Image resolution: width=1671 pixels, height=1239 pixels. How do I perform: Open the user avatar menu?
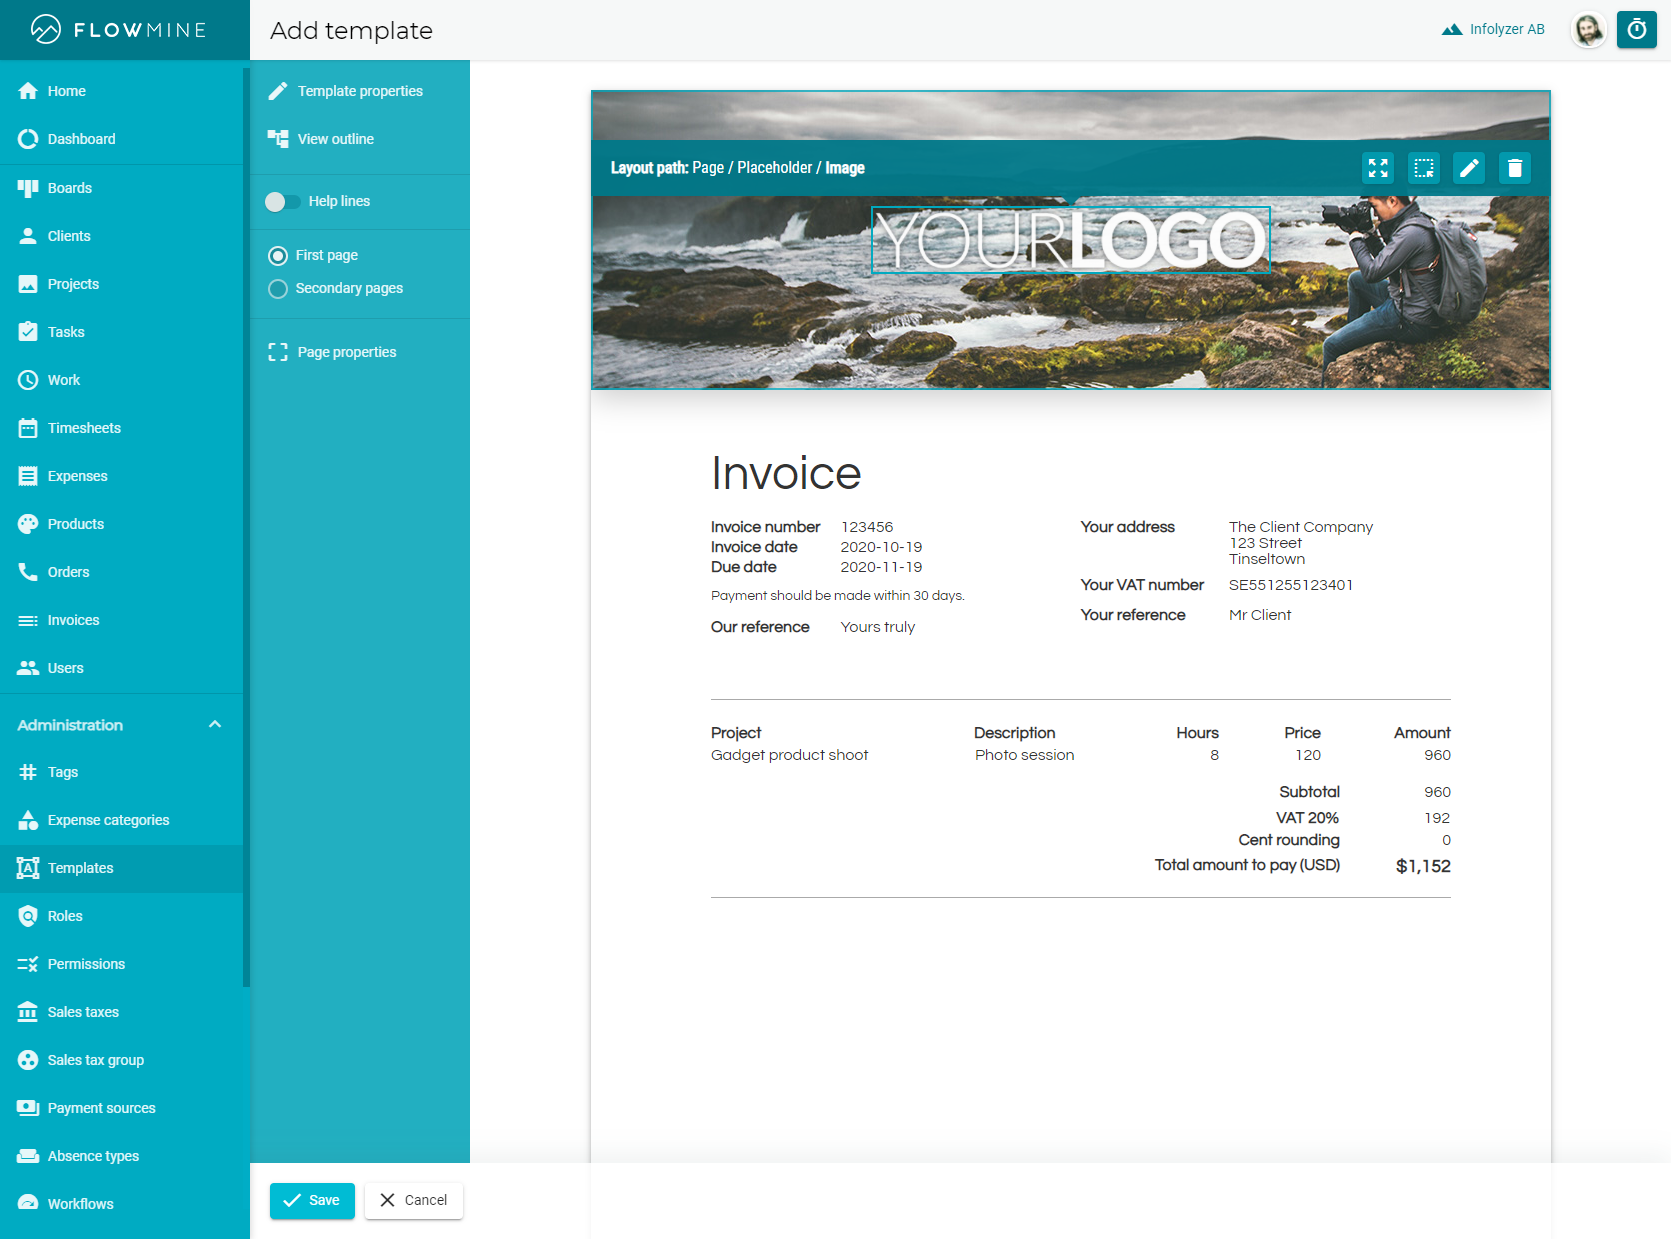[1588, 29]
